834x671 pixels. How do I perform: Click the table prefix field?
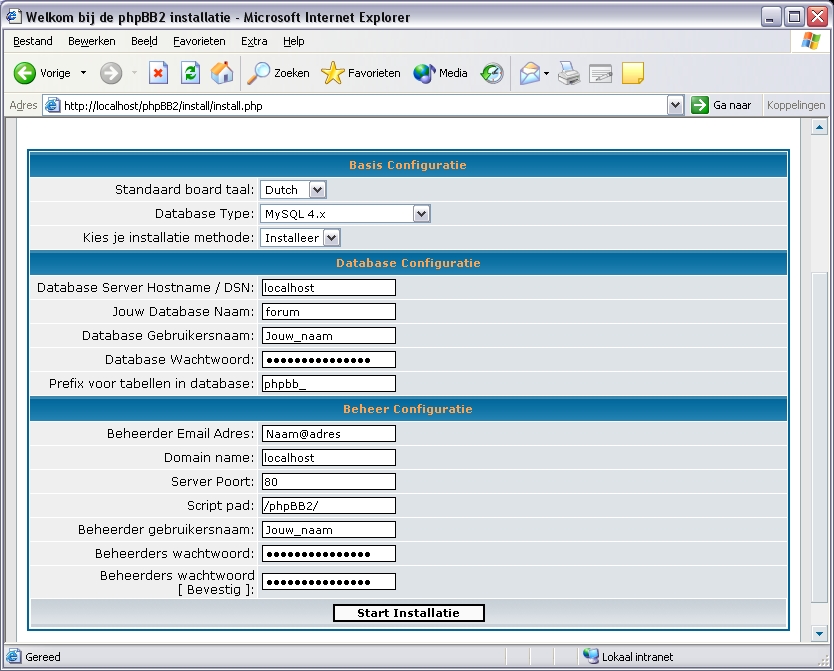click(x=329, y=383)
